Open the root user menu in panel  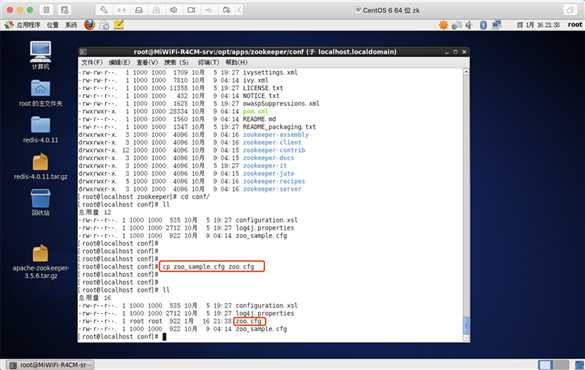(x=575, y=25)
